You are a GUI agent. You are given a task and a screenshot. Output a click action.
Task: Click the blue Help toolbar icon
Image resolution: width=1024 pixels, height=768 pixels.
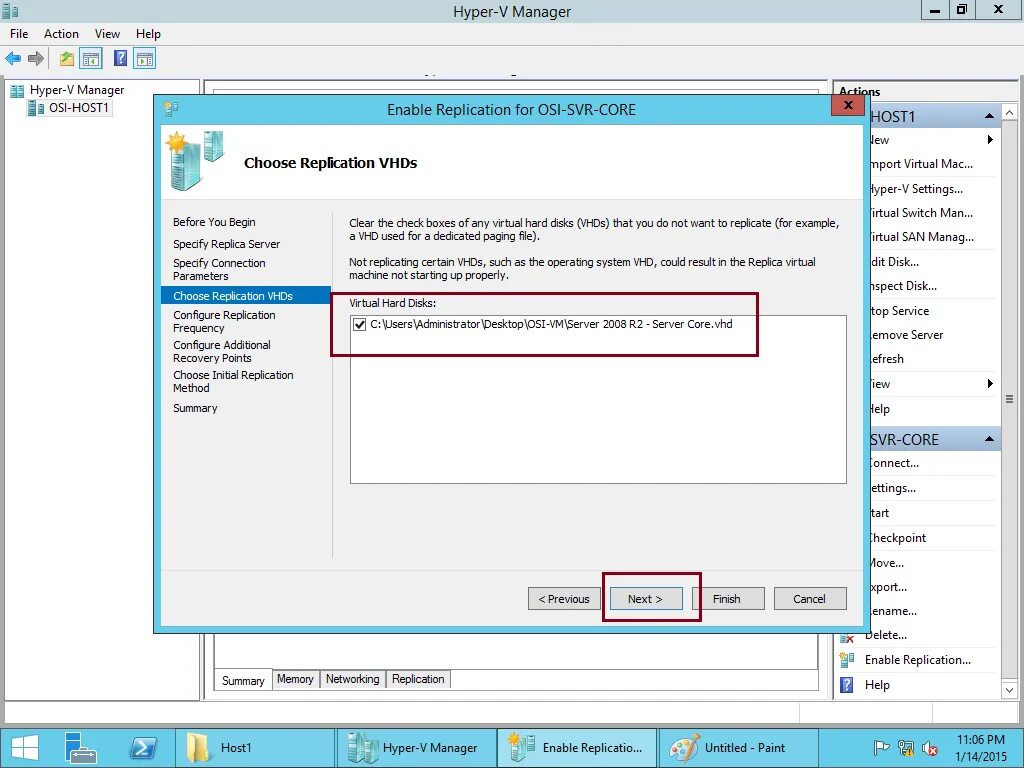(x=120, y=58)
